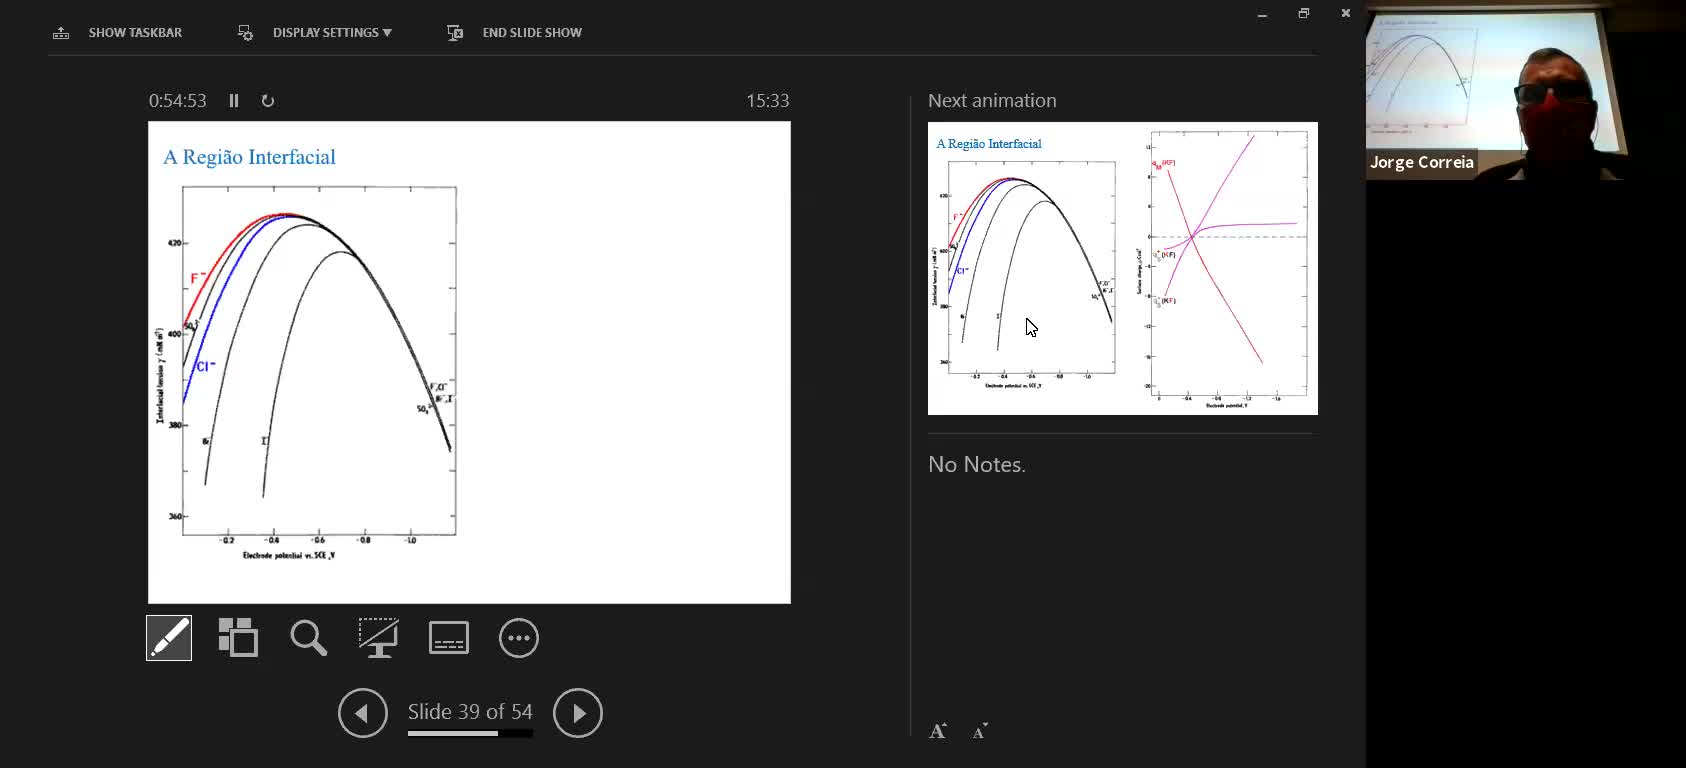Black out the slide show screen

pos(378,638)
